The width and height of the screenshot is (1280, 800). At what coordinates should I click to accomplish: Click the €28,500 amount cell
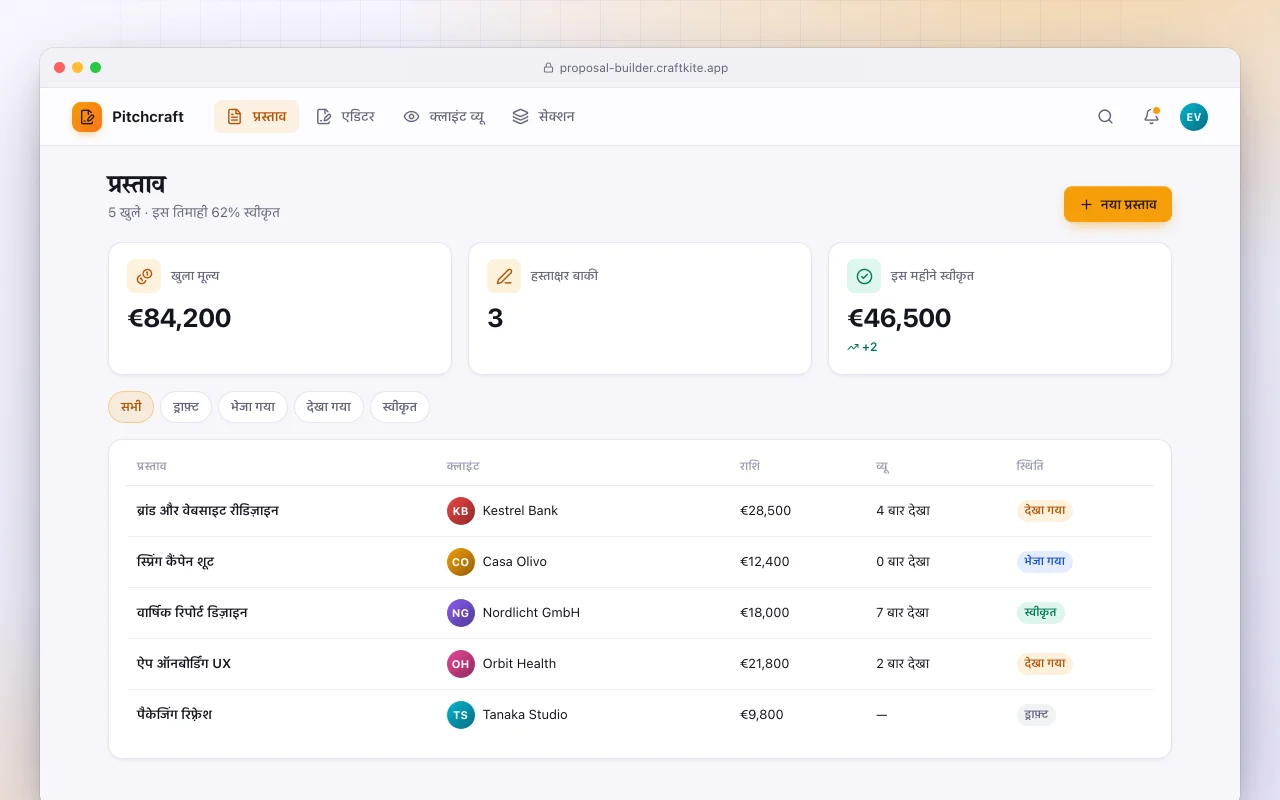[x=765, y=511]
